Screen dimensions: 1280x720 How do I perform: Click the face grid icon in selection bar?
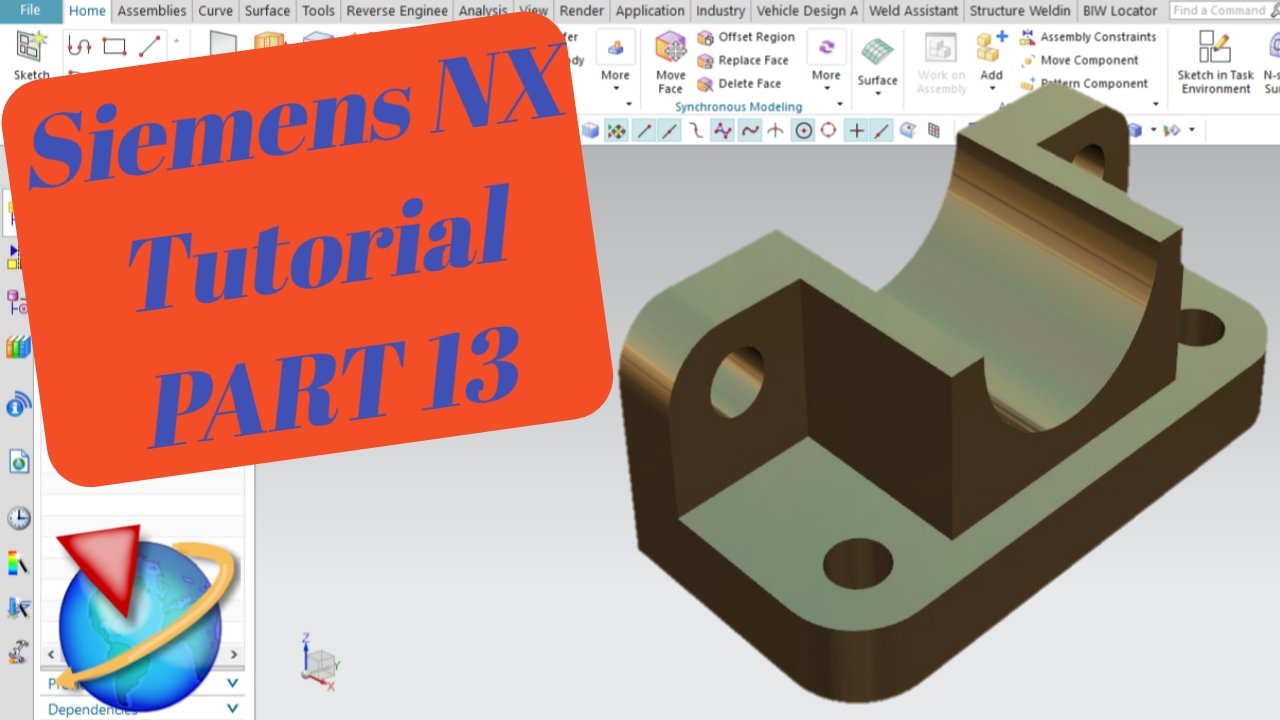pos(934,130)
